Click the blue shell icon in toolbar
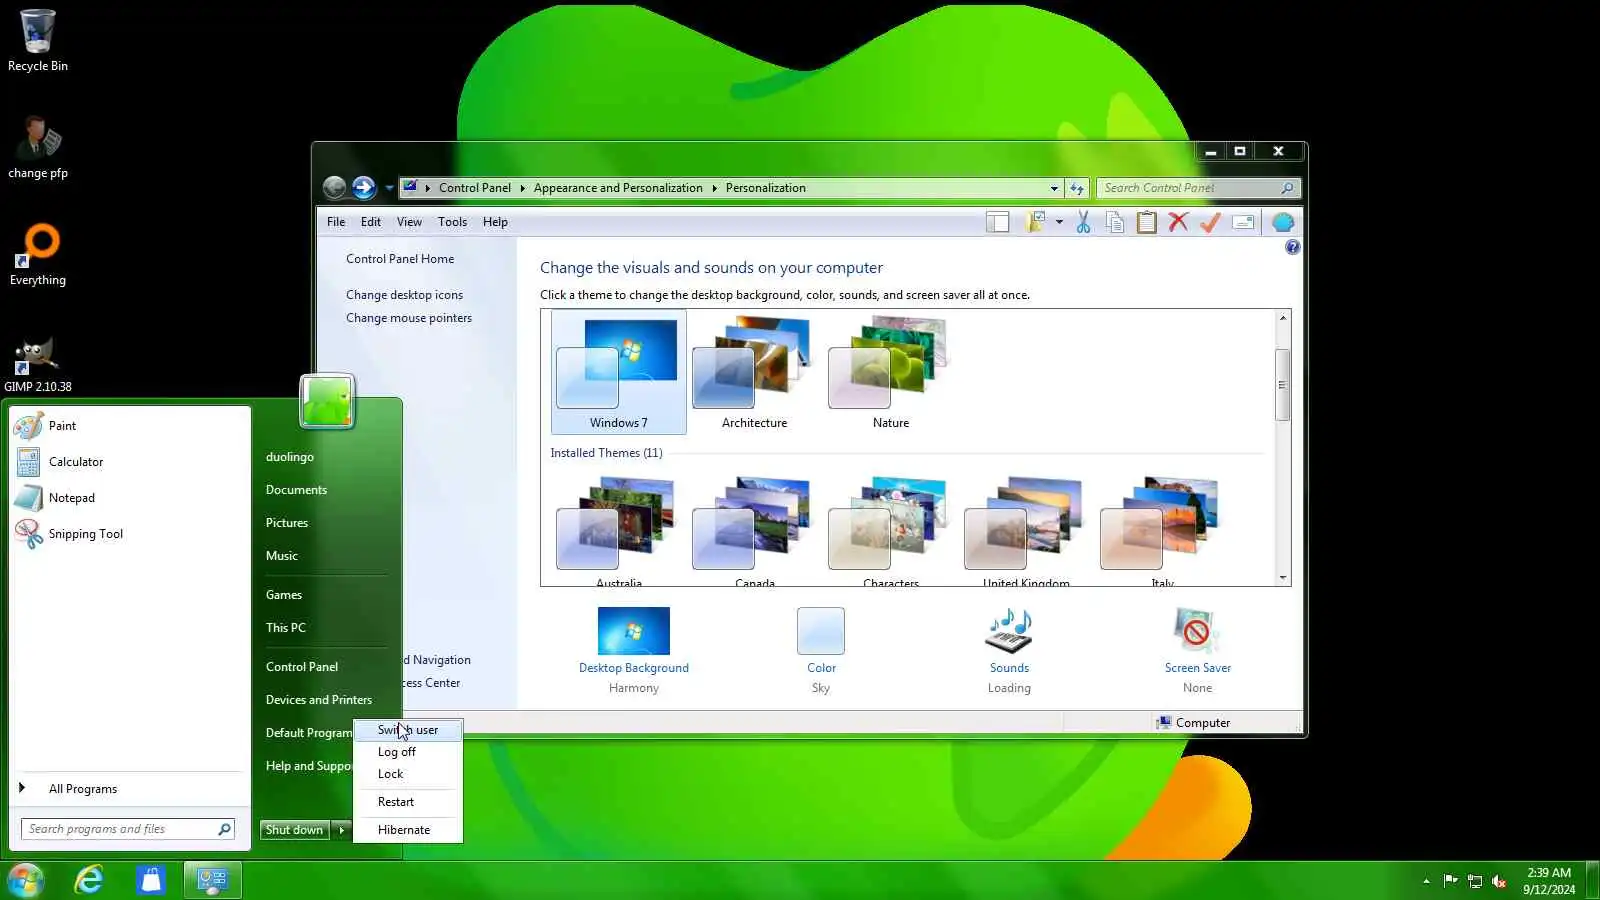 [x=1283, y=222]
